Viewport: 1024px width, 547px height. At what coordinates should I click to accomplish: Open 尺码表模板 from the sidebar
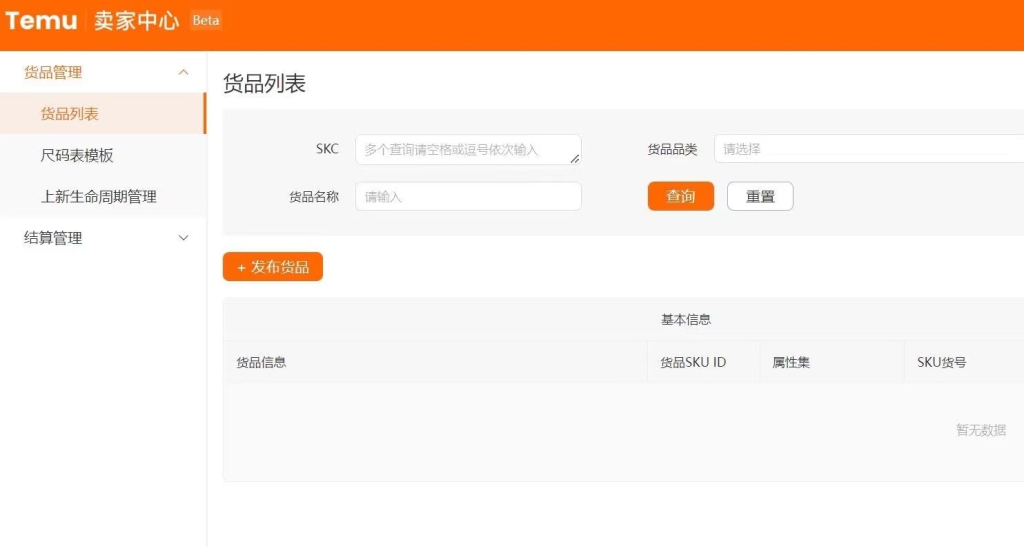77,155
